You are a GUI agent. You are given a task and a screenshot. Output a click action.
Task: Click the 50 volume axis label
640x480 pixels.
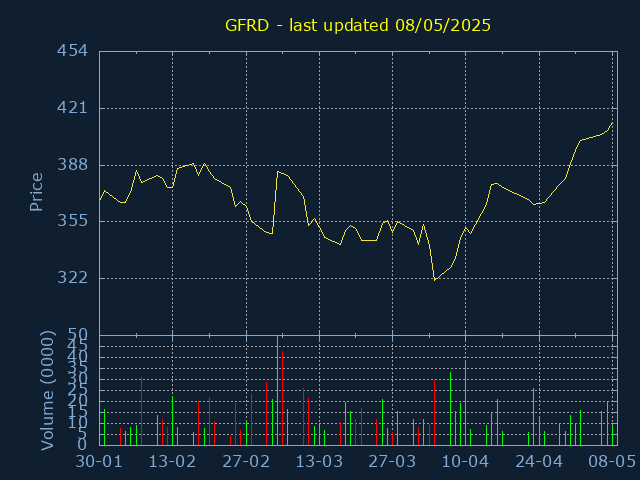pyautogui.click(x=78, y=336)
